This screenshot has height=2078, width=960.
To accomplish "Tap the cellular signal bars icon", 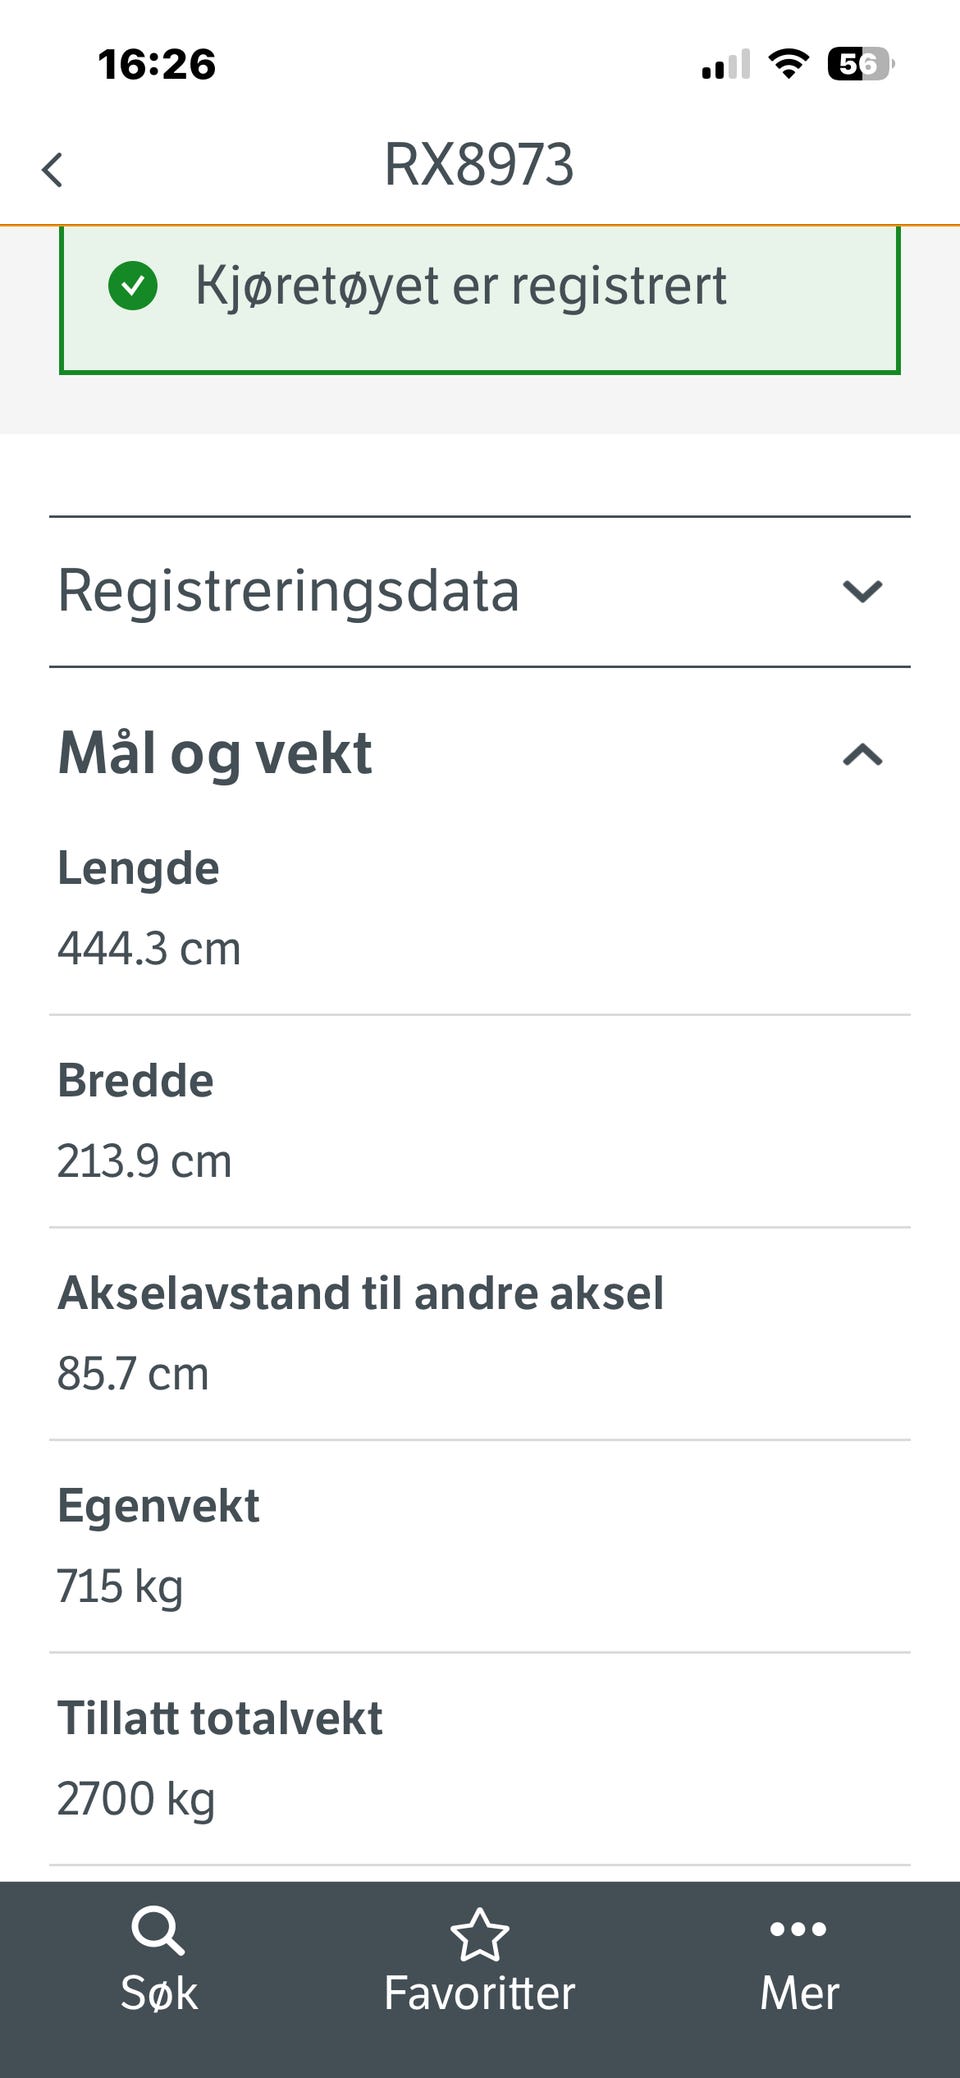I will pos(726,66).
